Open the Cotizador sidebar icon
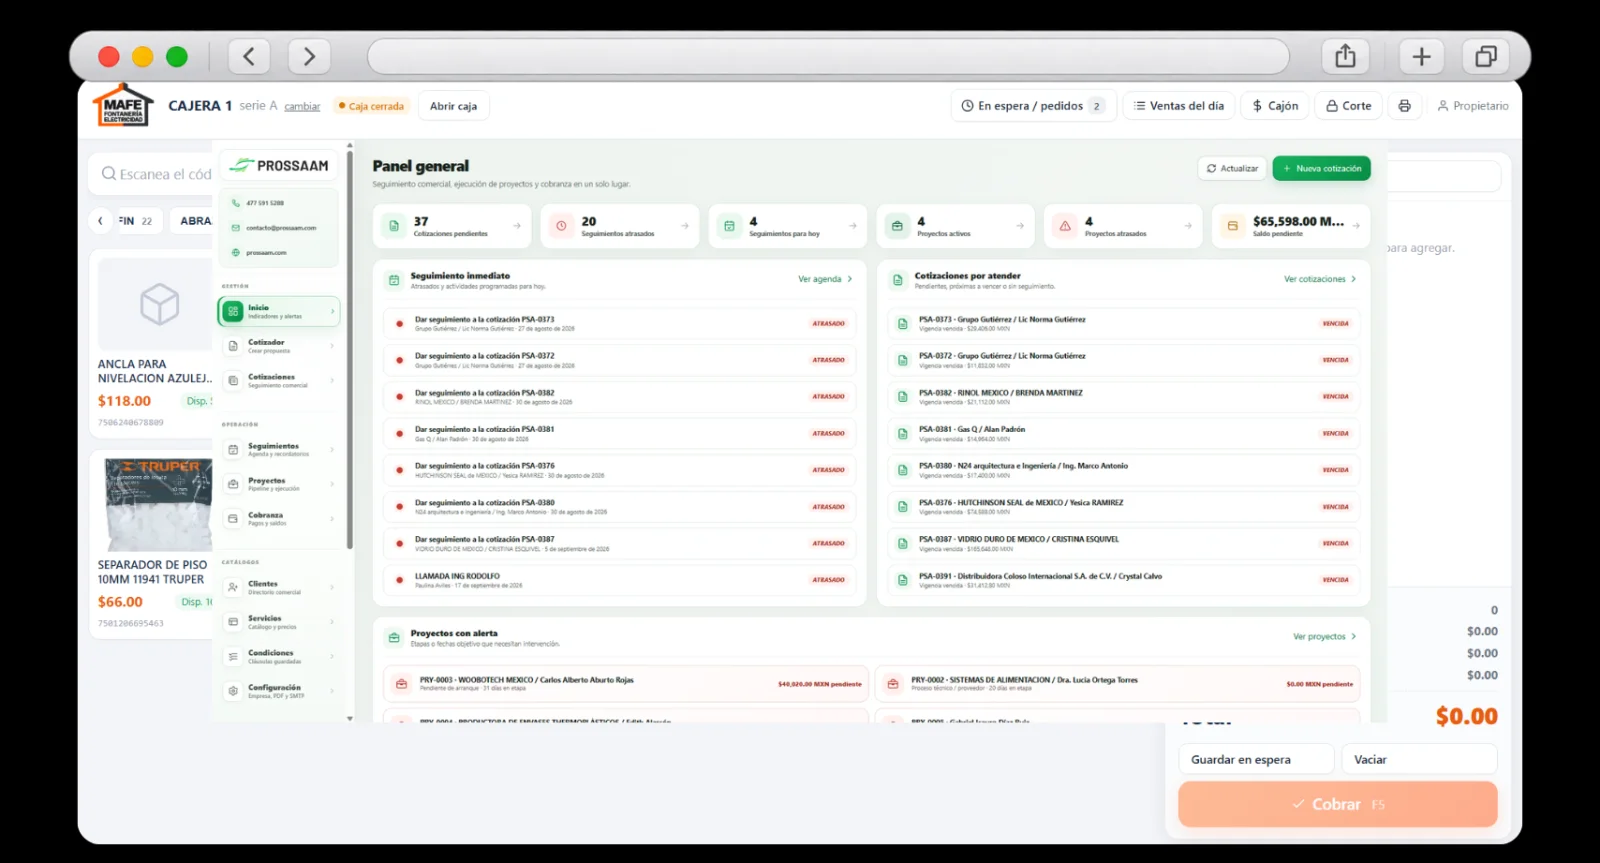The height and width of the screenshot is (863, 1600). point(233,346)
